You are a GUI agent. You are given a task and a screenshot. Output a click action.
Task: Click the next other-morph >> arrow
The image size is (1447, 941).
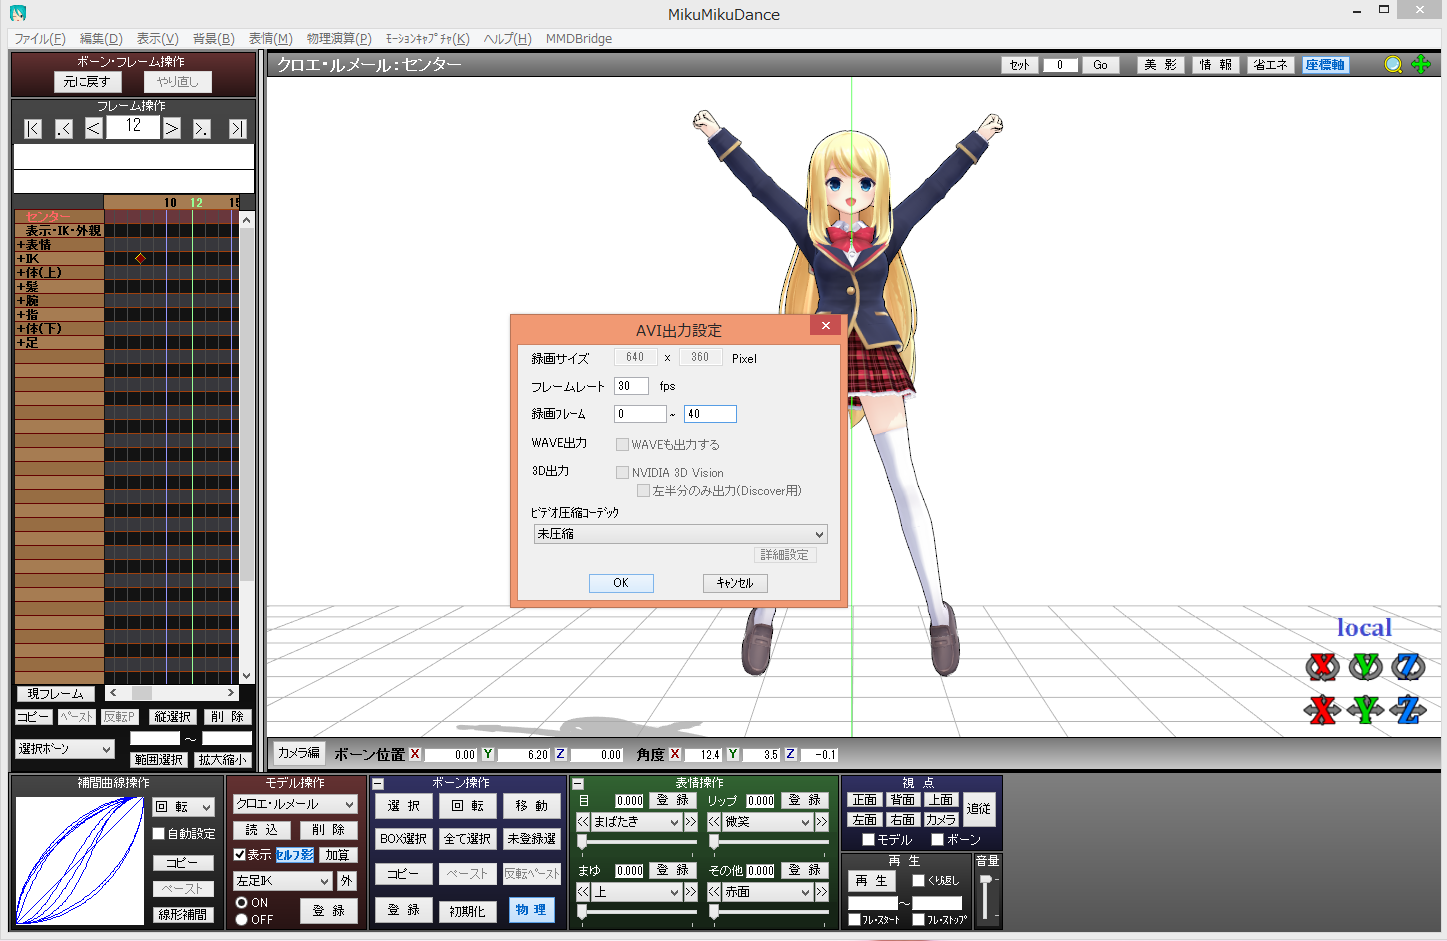822,892
